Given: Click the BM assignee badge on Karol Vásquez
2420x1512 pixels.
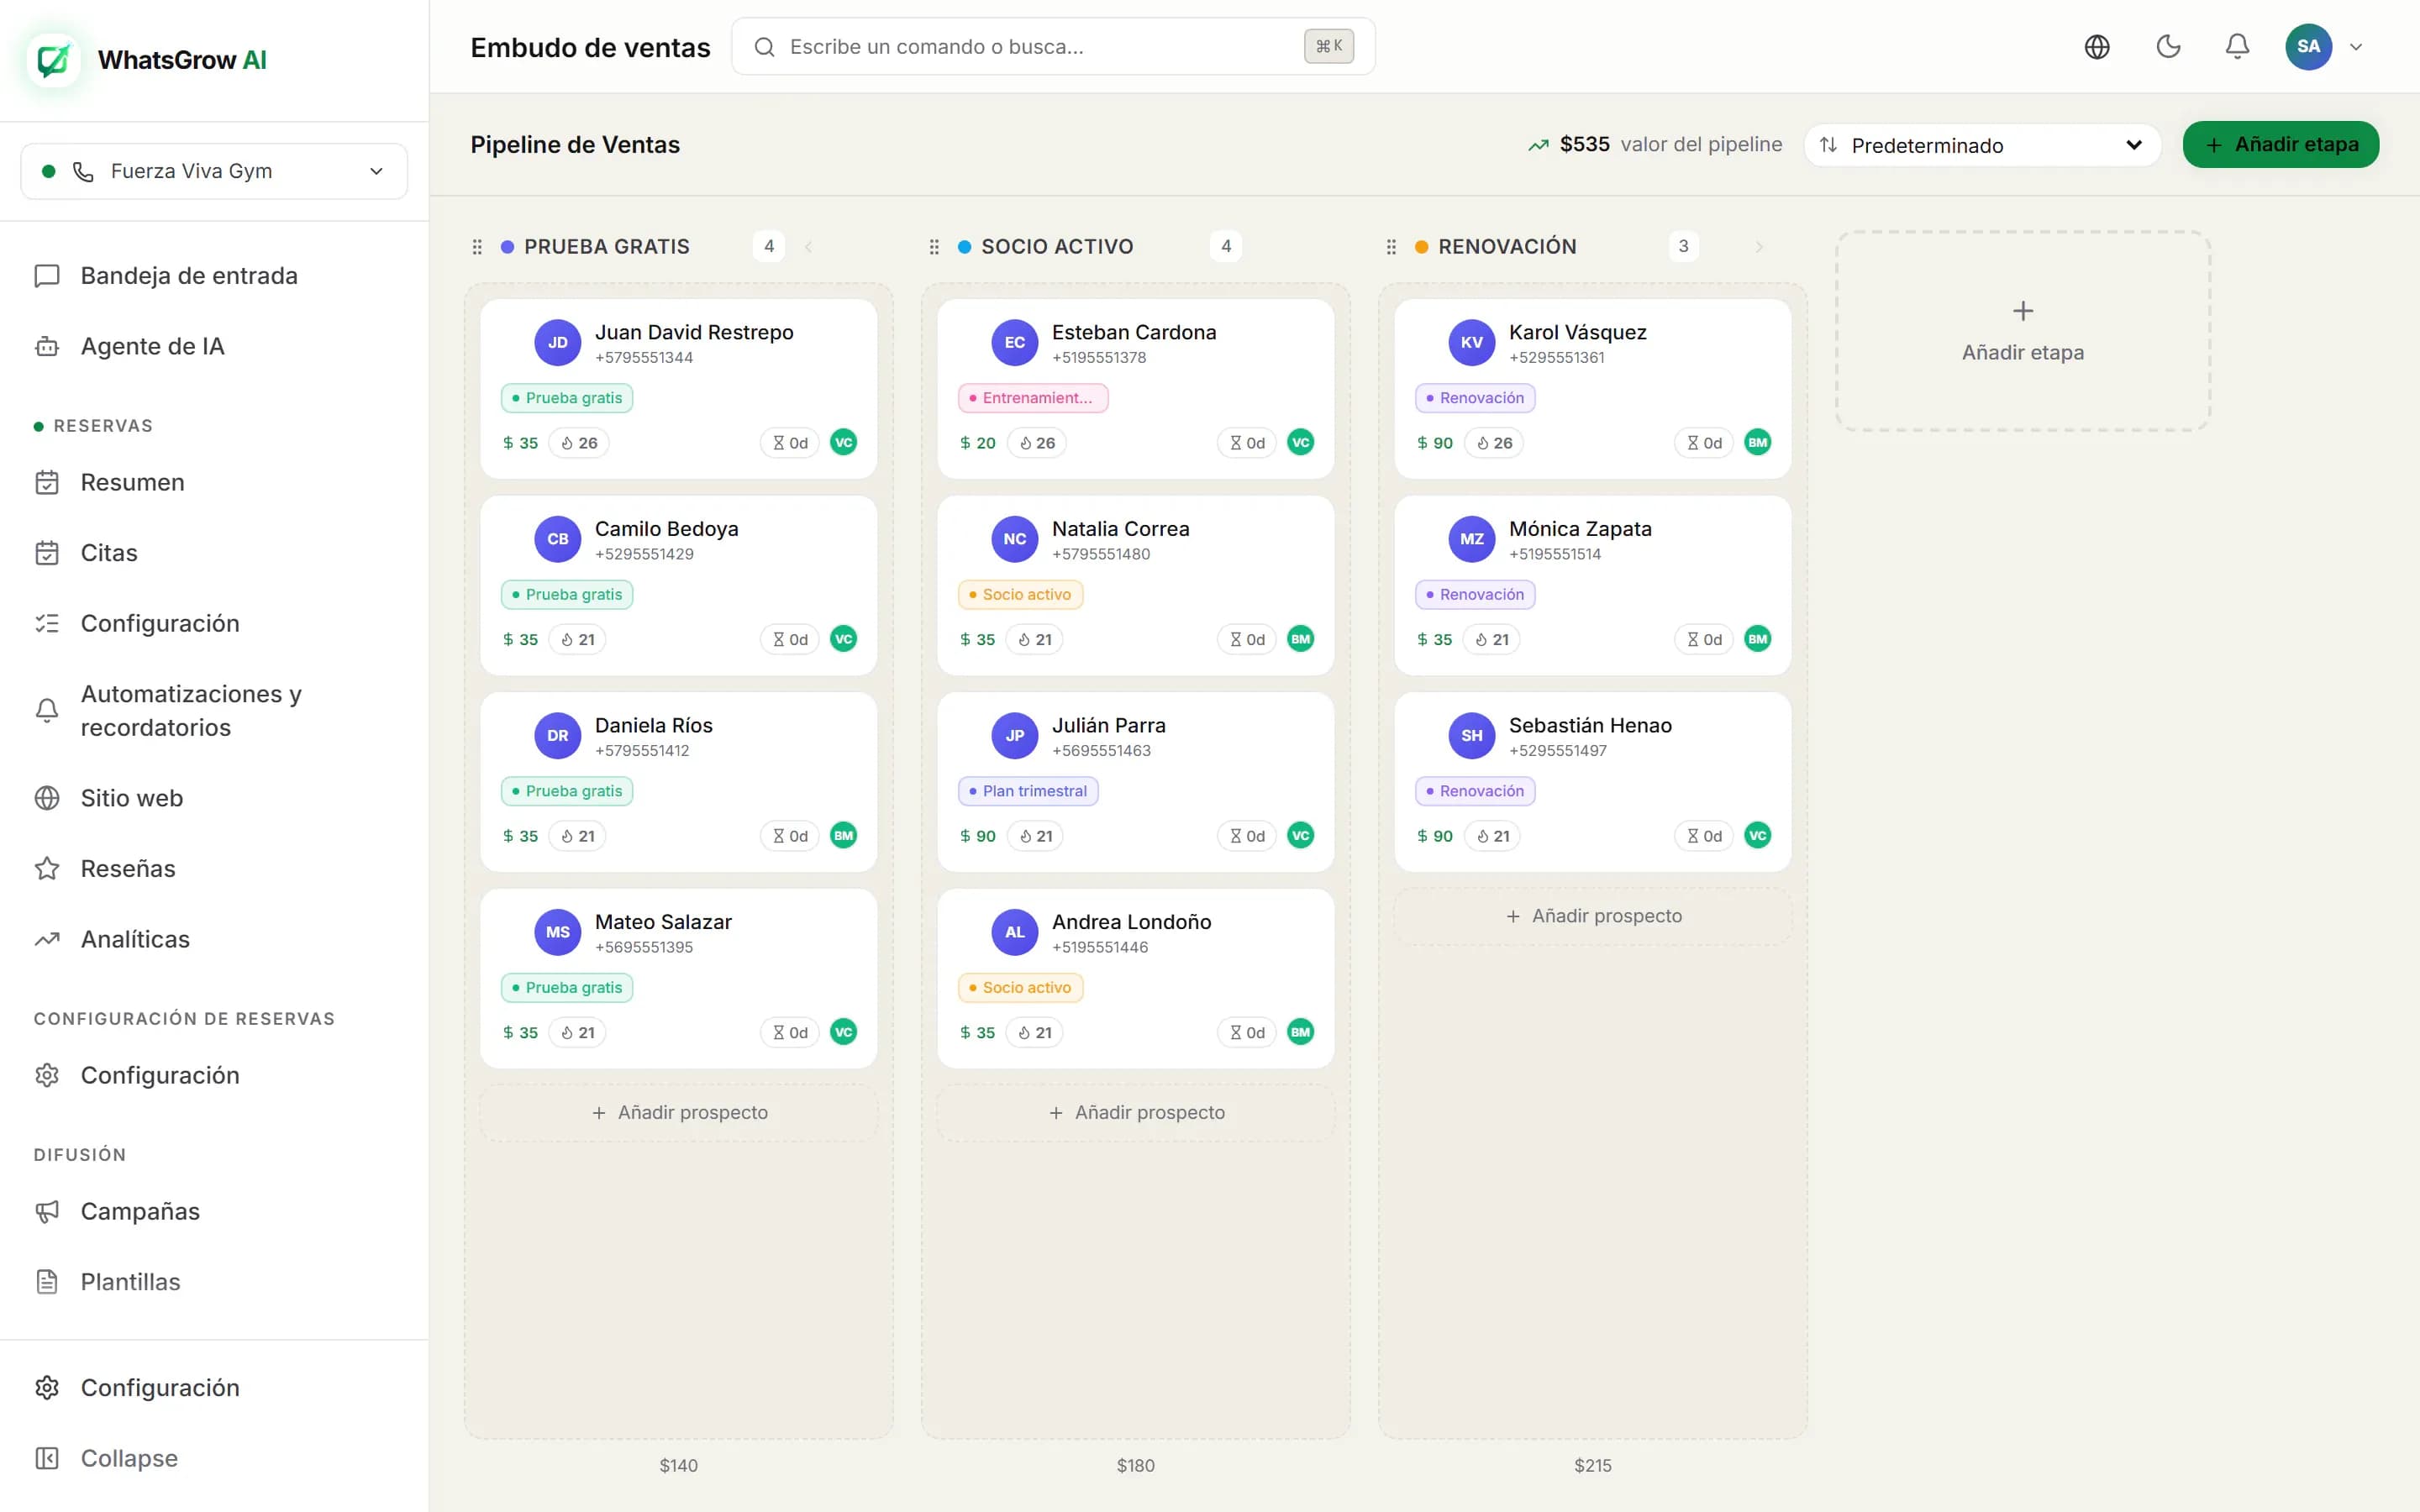Looking at the screenshot, I should pos(1757,442).
